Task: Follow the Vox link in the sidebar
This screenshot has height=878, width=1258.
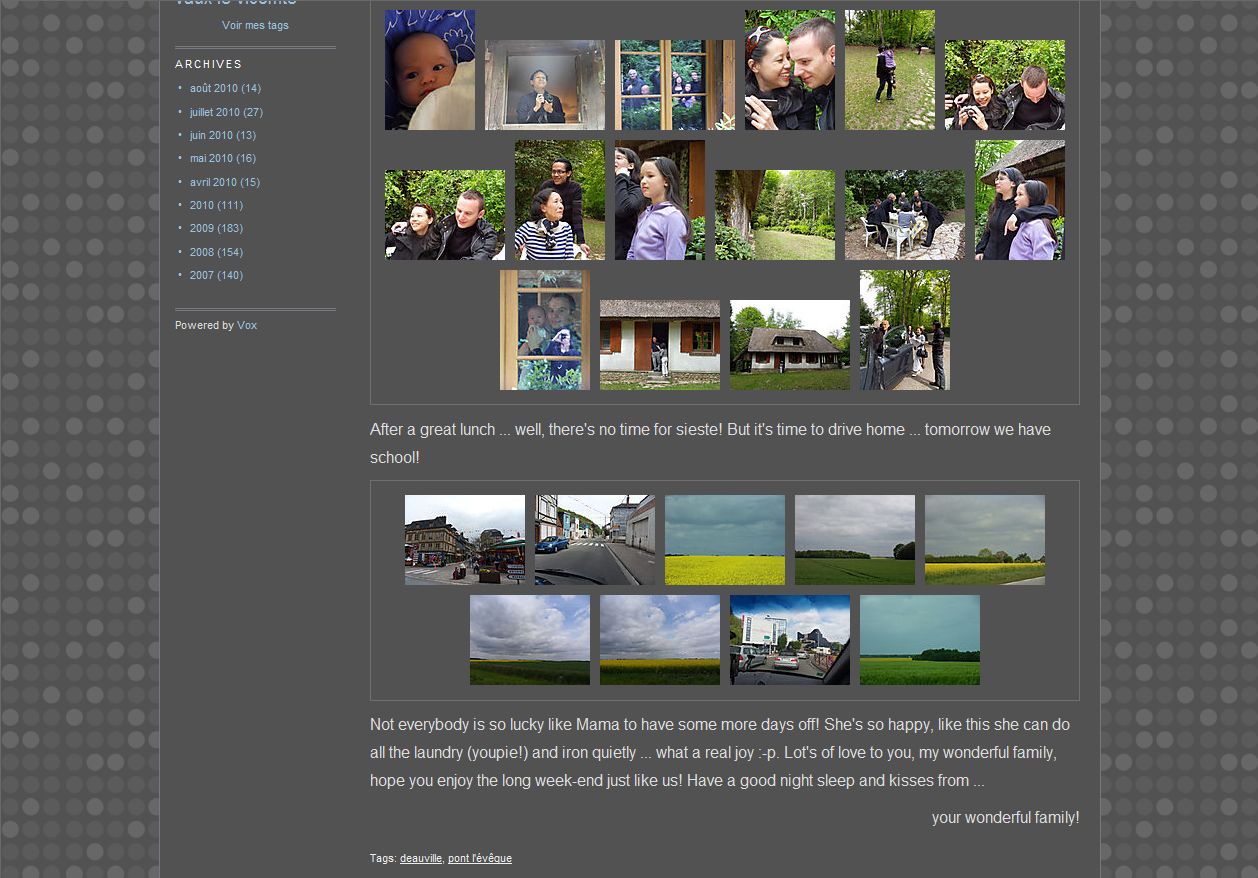Action: point(247,325)
